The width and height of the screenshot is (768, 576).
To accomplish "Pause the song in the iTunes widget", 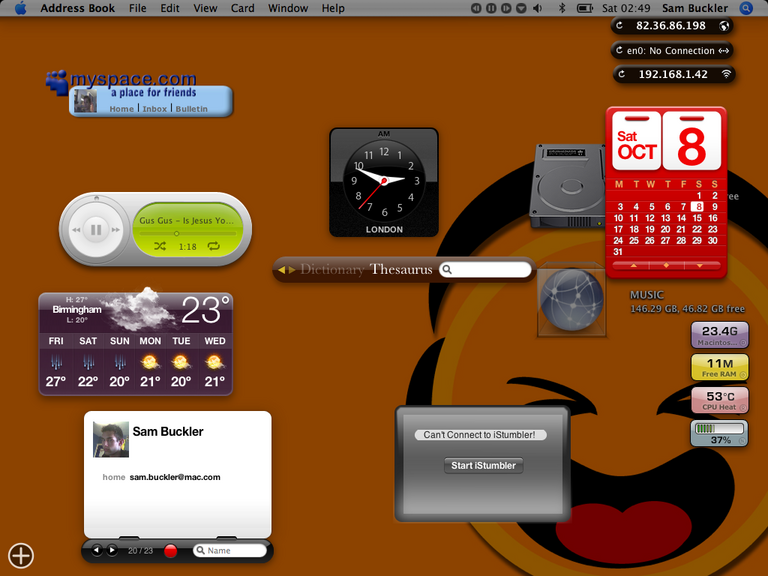I will [96, 230].
